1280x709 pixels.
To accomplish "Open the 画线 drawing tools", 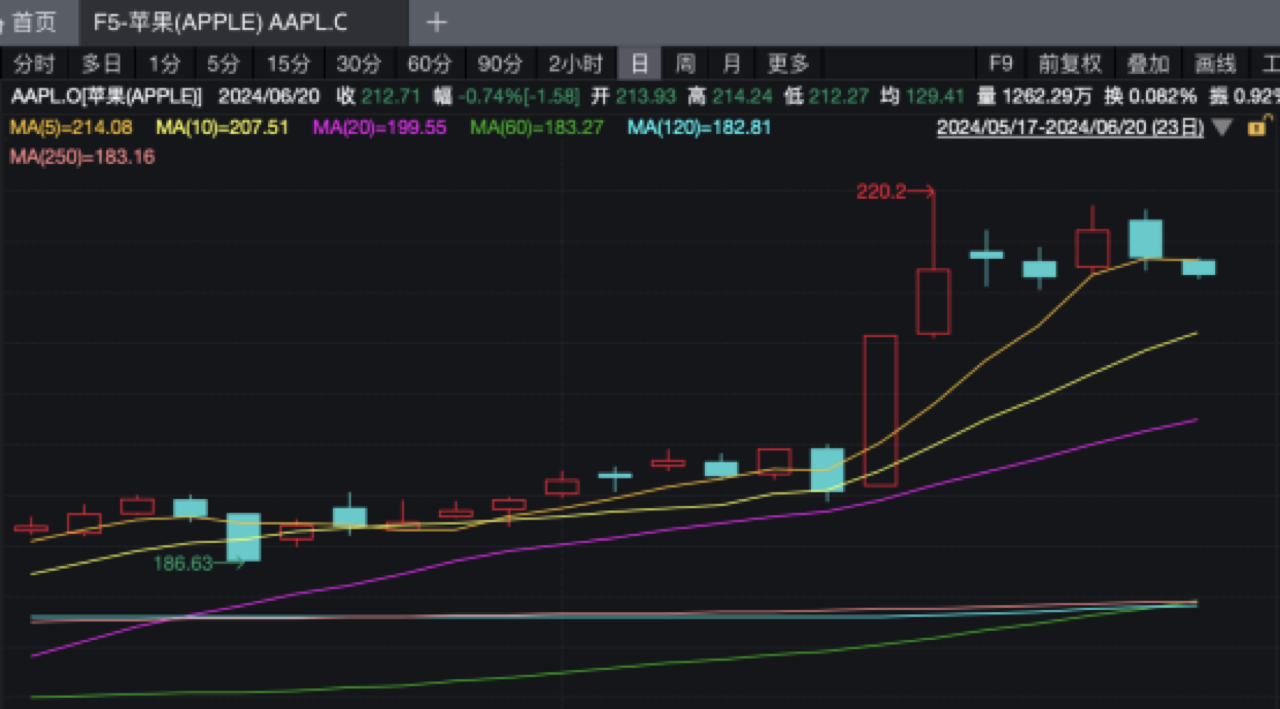I will (1215, 64).
